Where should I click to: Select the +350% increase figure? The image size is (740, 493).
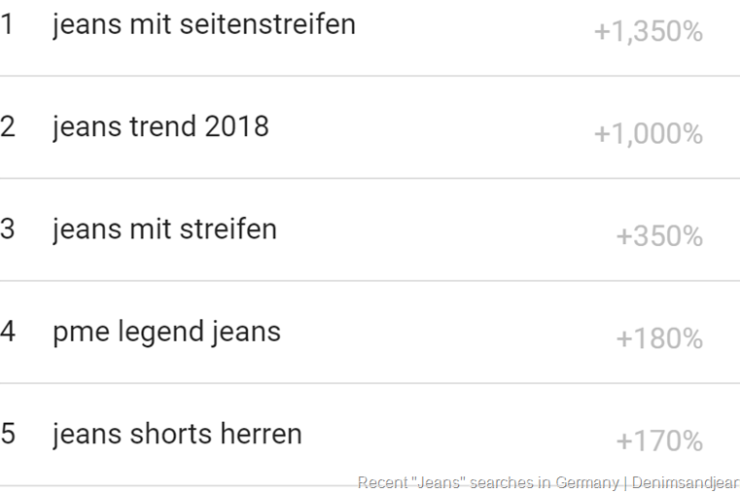[659, 237]
